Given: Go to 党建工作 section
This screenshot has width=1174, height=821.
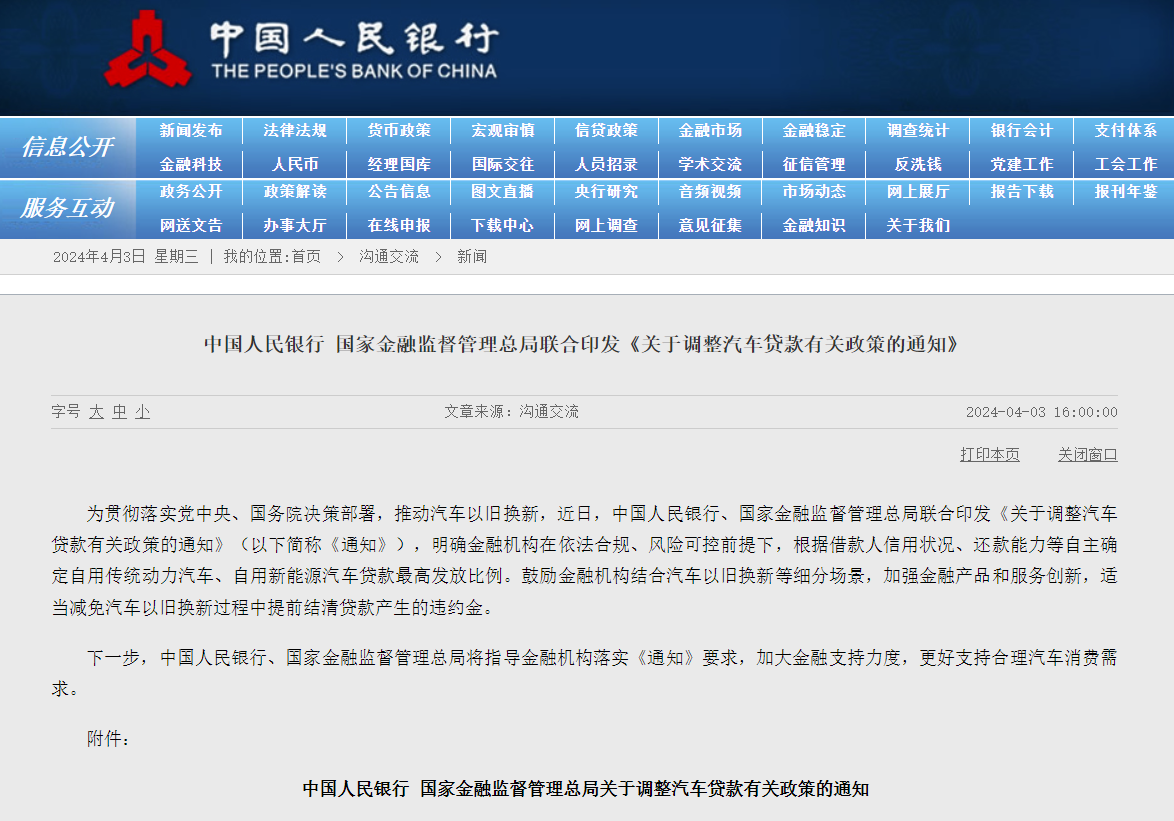Looking at the screenshot, I should tap(1022, 165).
